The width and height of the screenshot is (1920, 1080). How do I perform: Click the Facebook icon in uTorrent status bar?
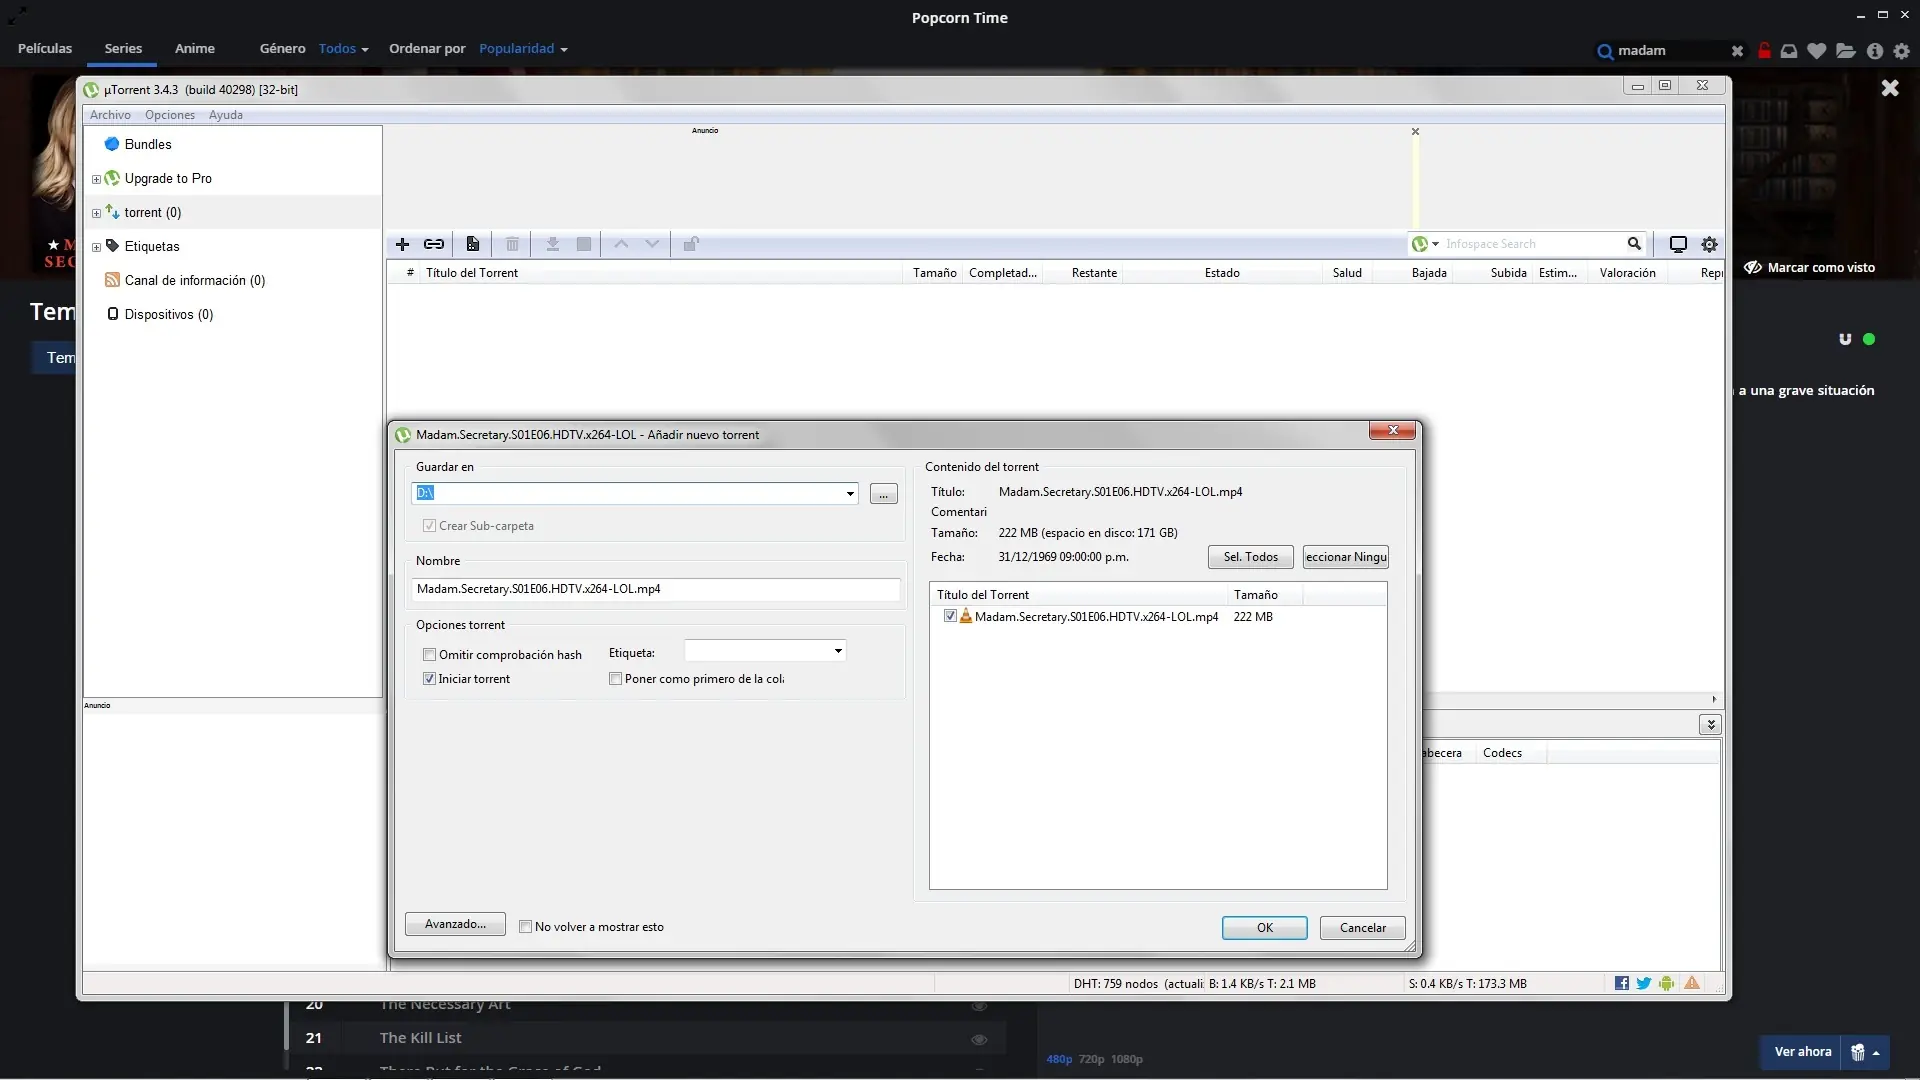coord(1621,983)
